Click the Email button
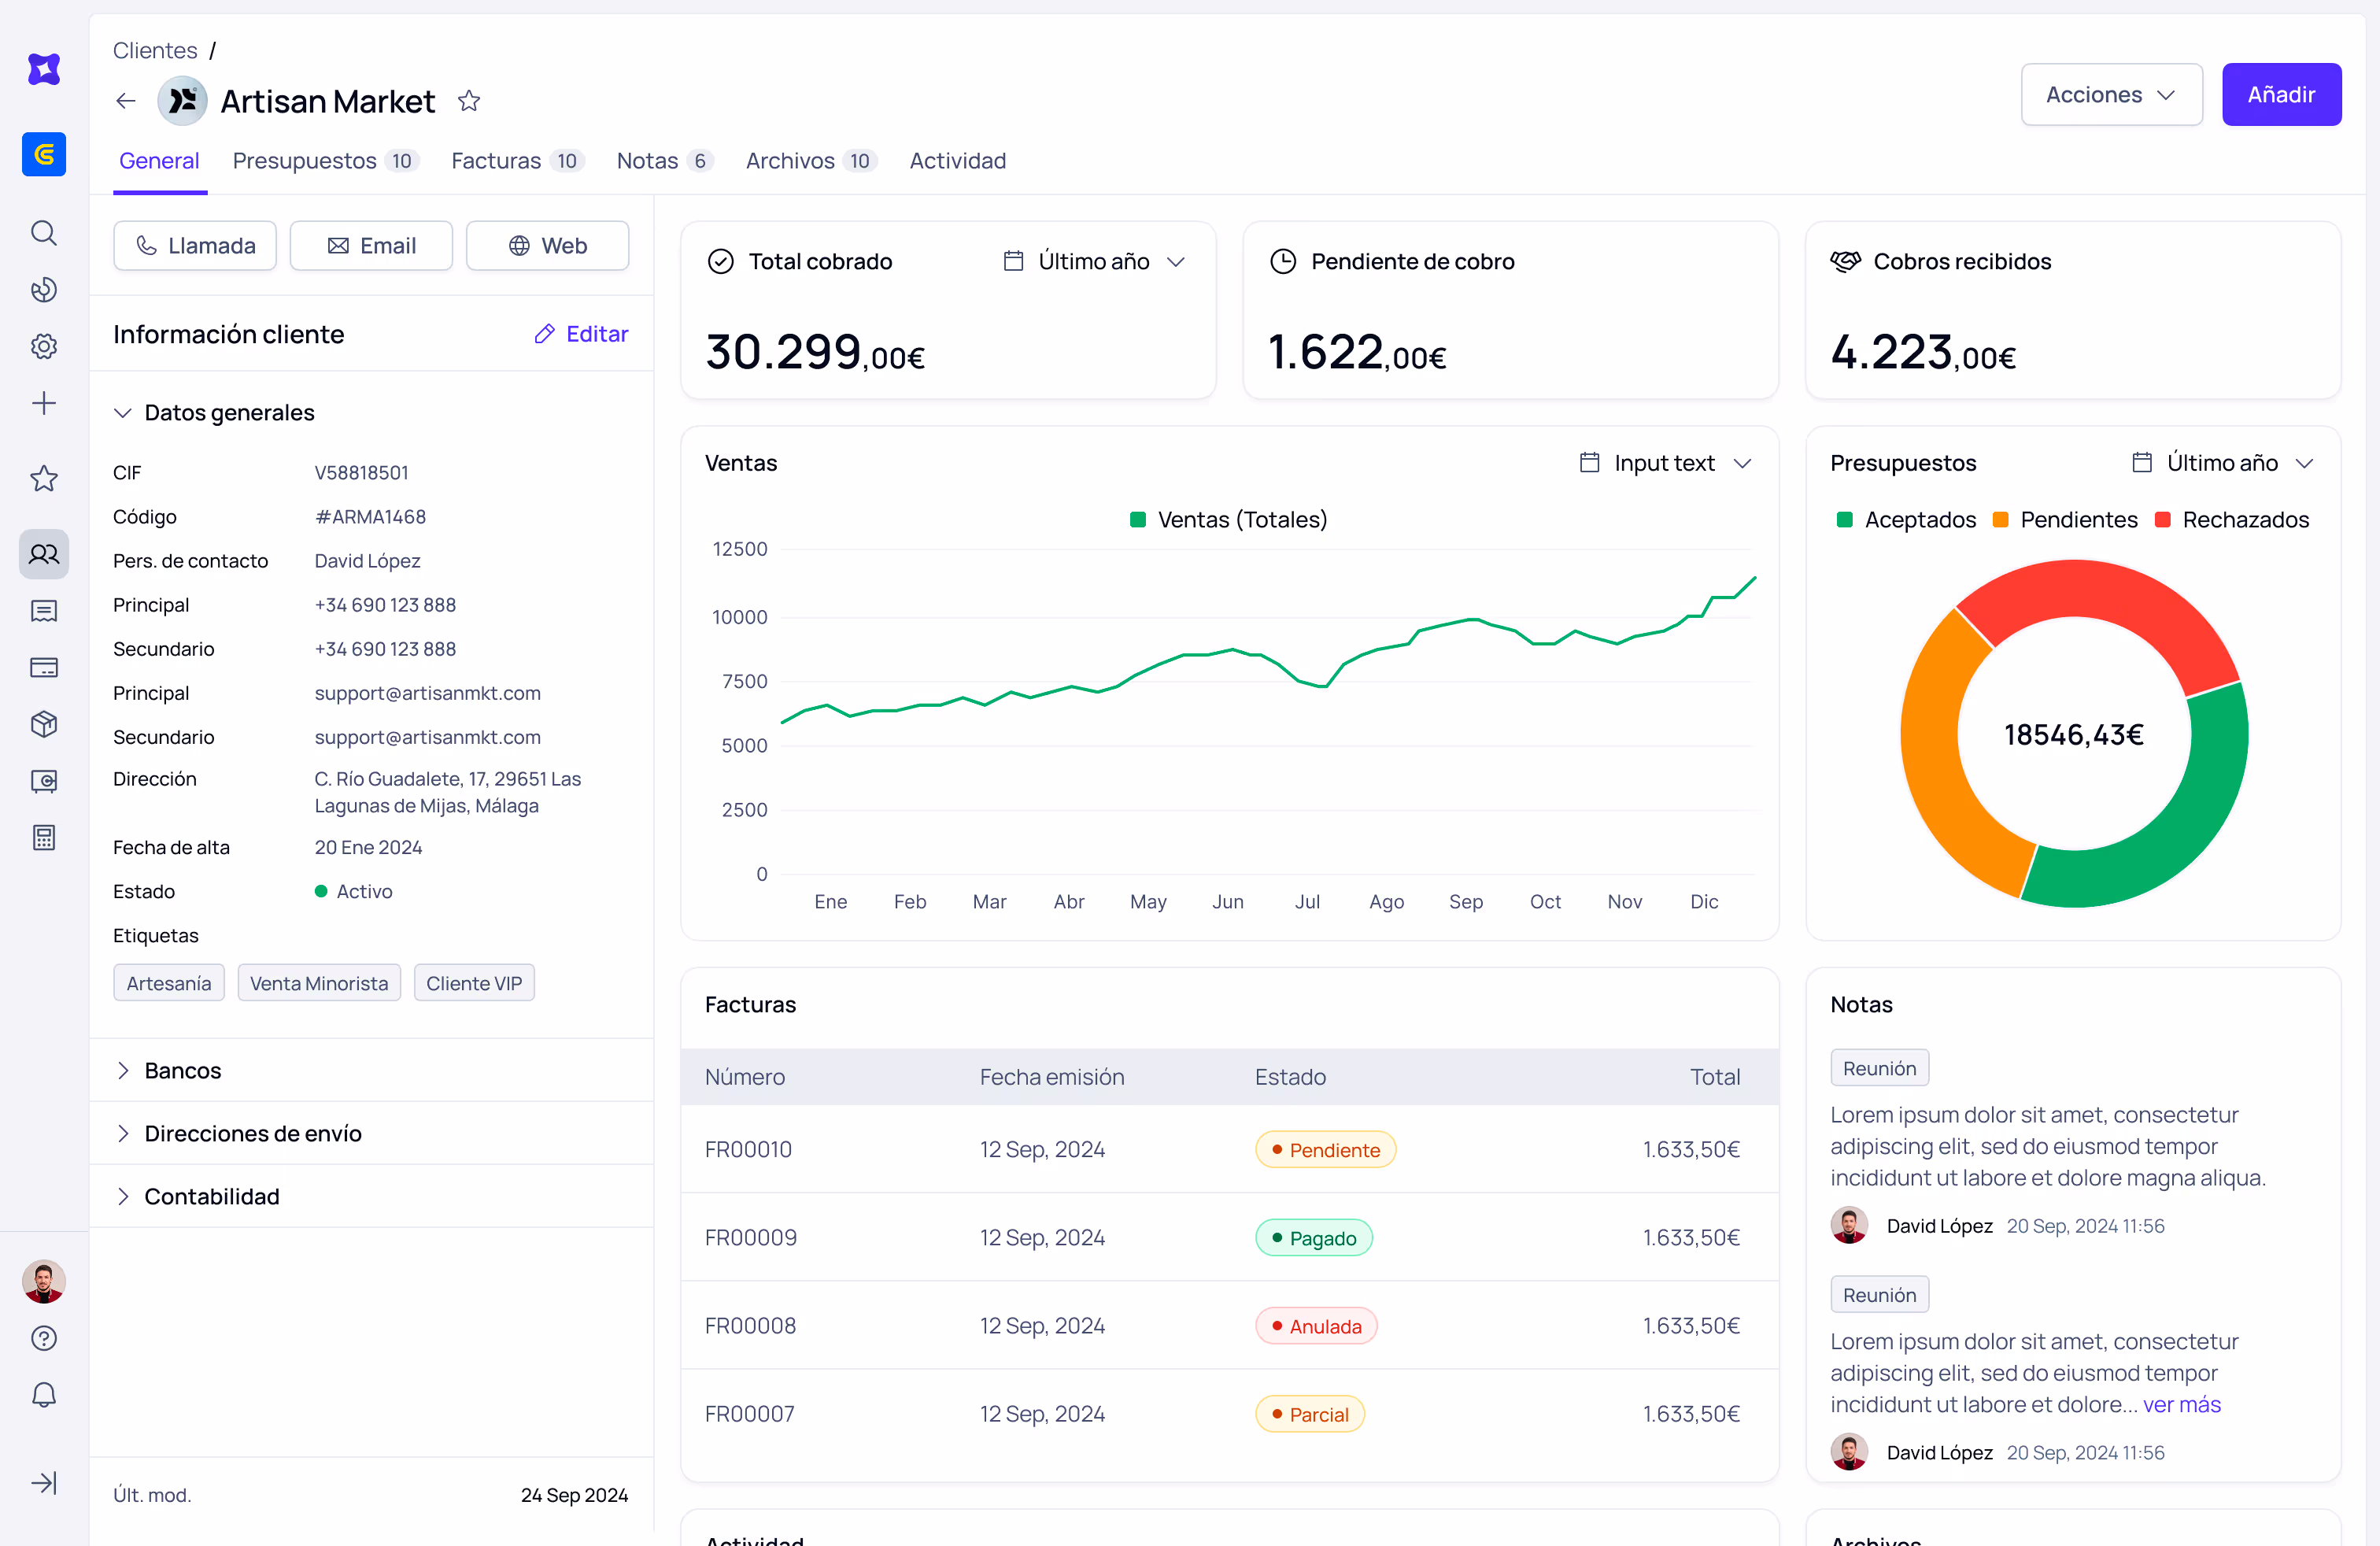Image resolution: width=2380 pixels, height=1546 pixels. coord(371,246)
